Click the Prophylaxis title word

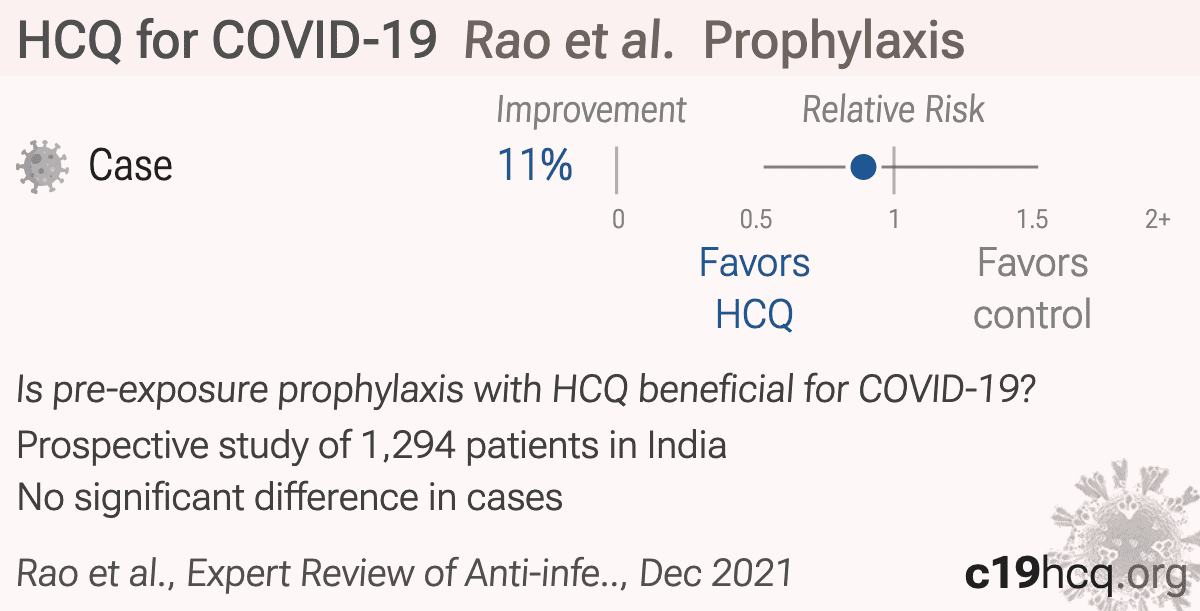(835, 41)
